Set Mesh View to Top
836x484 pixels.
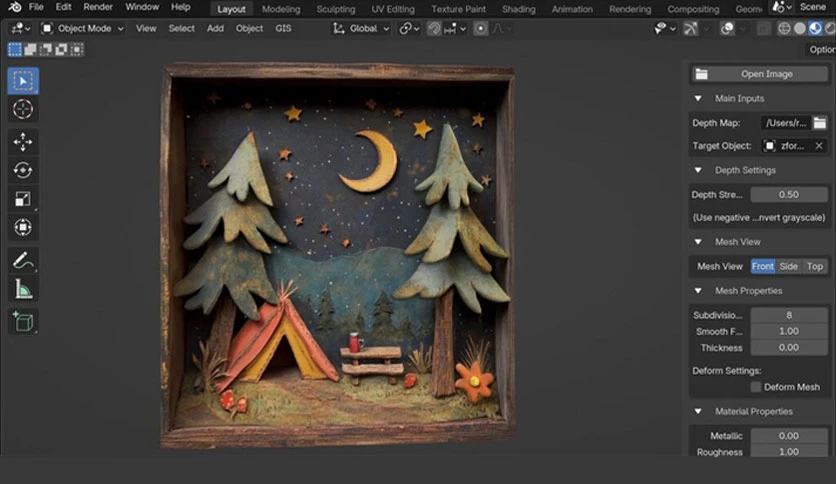(815, 267)
